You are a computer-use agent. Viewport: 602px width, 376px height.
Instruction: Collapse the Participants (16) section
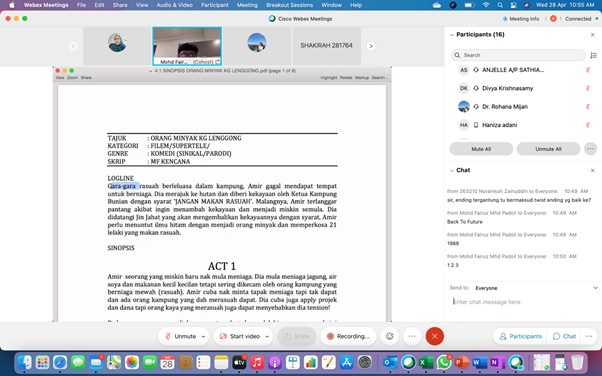[452, 35]
